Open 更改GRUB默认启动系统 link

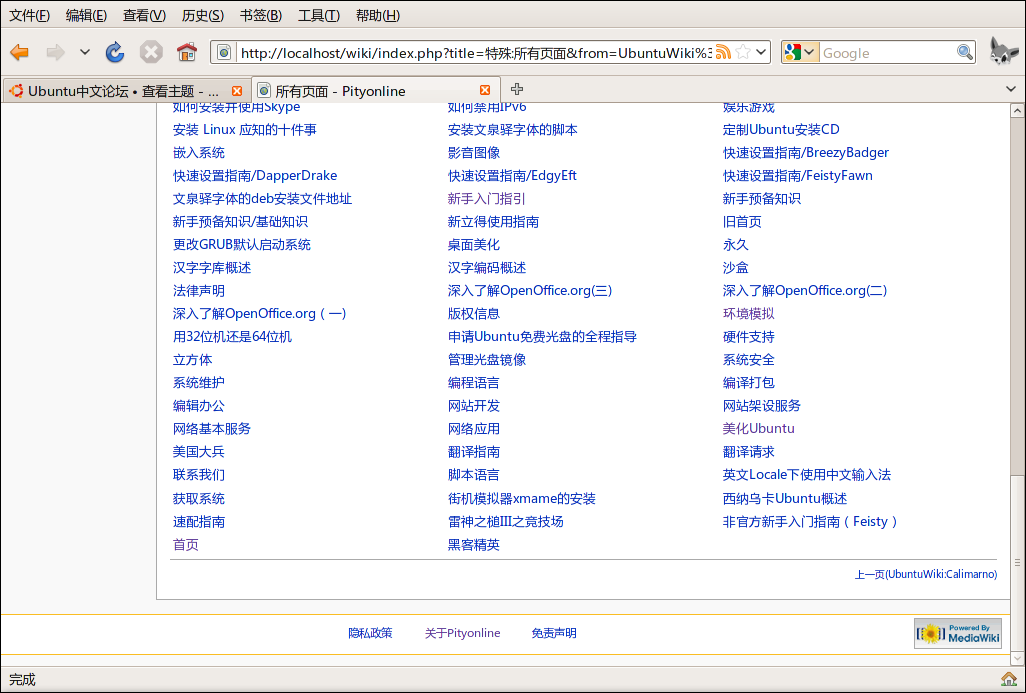241,245
